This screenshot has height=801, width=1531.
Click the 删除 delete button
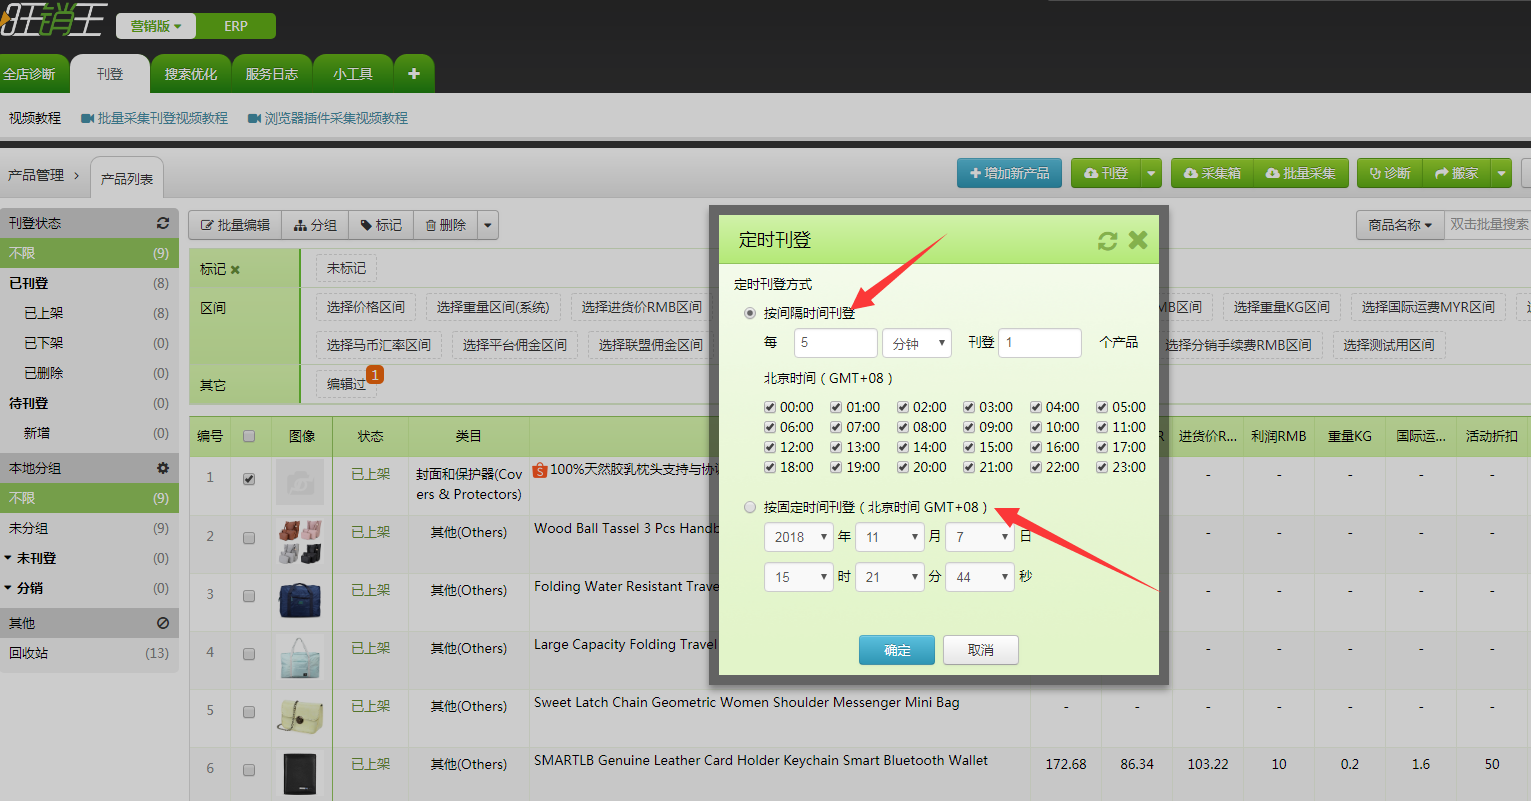(446, 225)
